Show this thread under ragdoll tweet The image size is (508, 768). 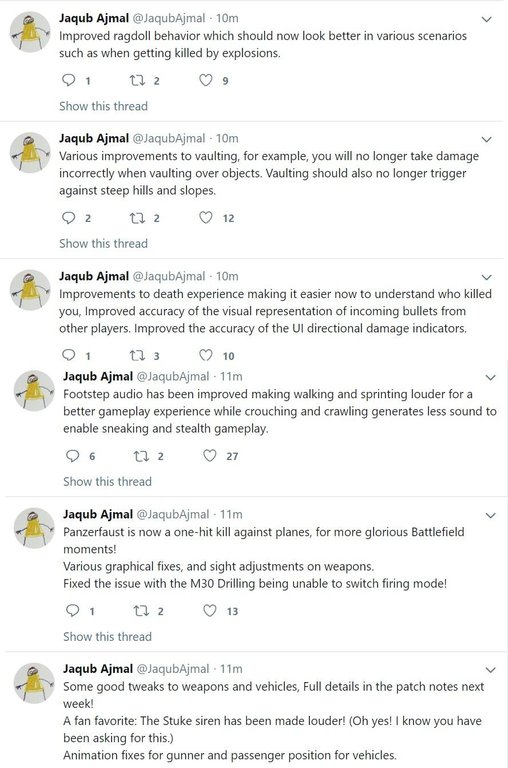[x=103, y=106]
